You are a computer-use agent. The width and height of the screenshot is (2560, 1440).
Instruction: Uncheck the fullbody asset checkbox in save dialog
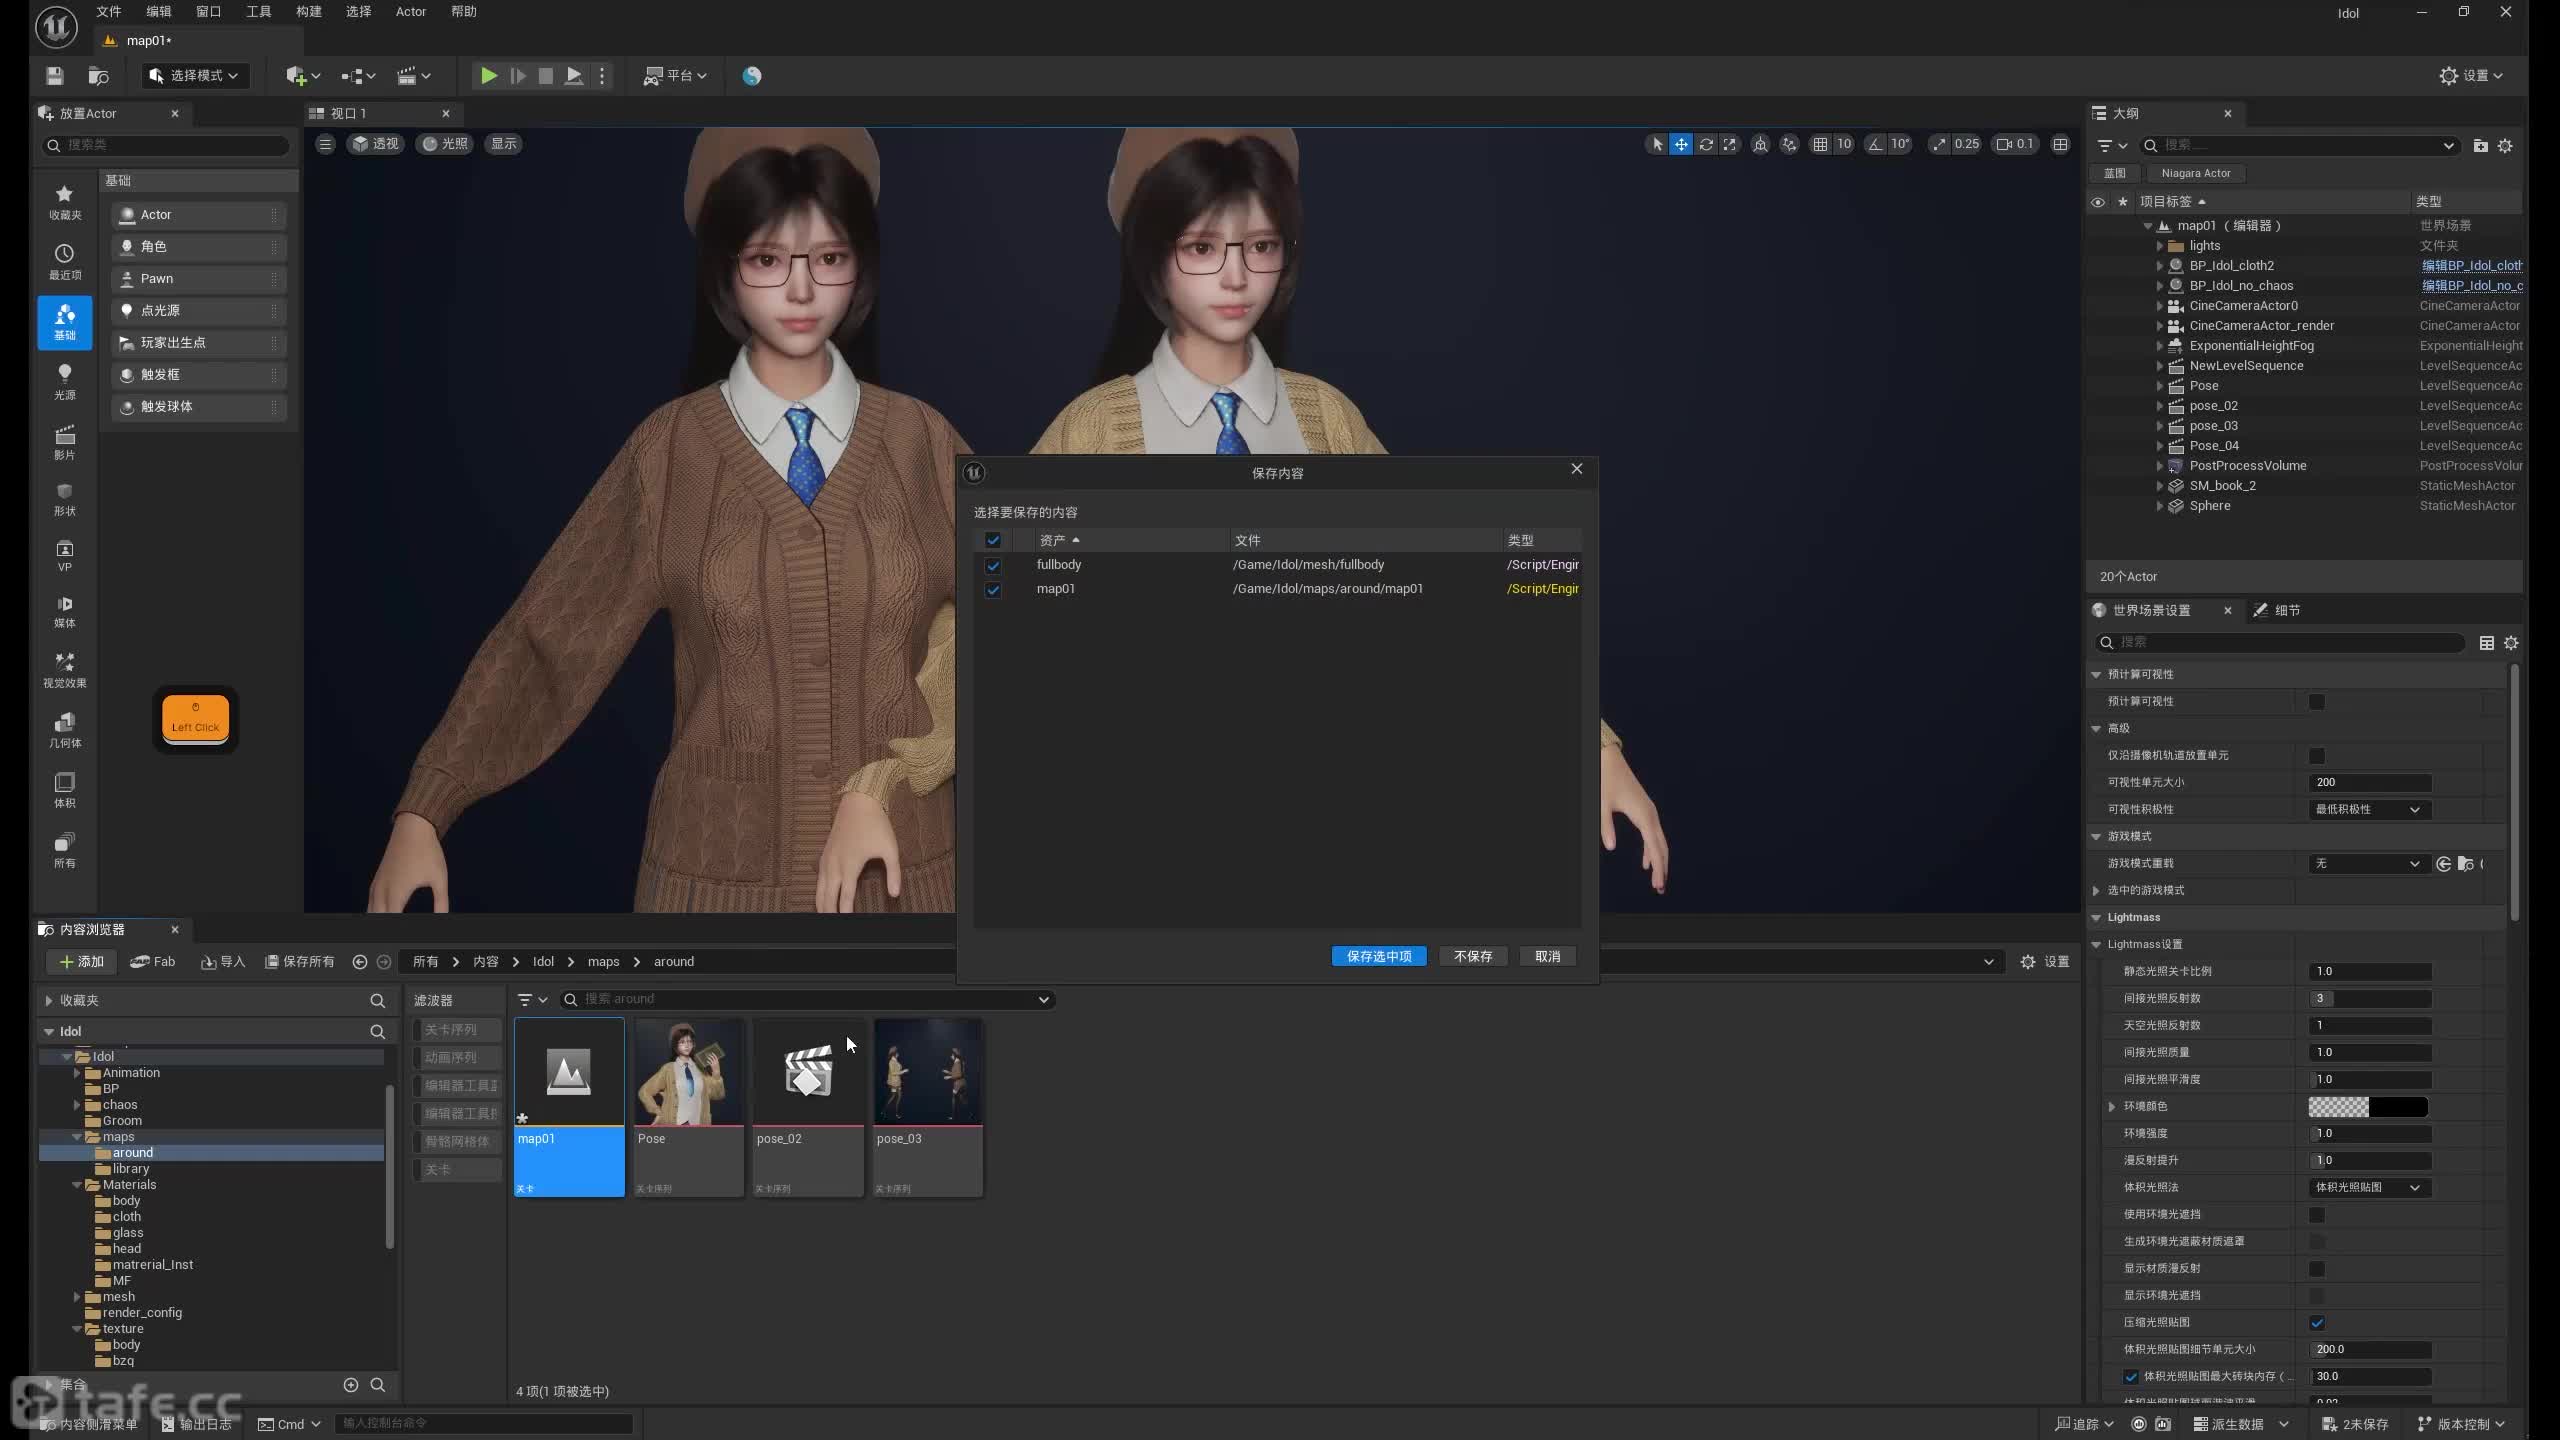(x=993, y=565)
